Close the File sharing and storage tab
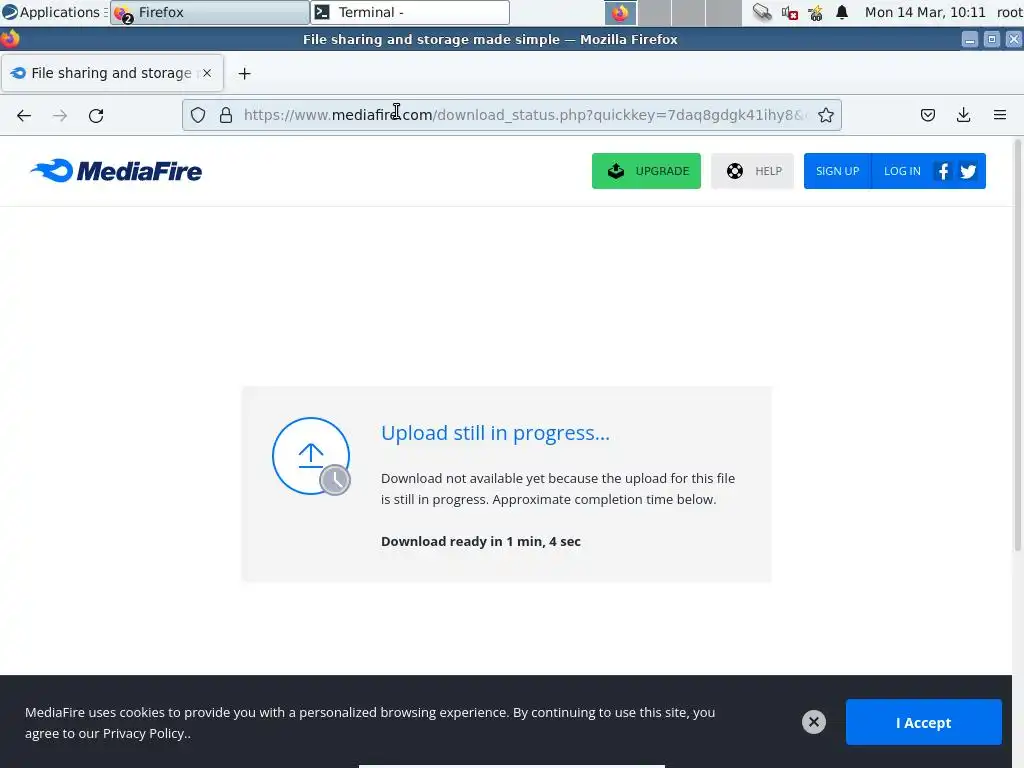 coord(207,73)
